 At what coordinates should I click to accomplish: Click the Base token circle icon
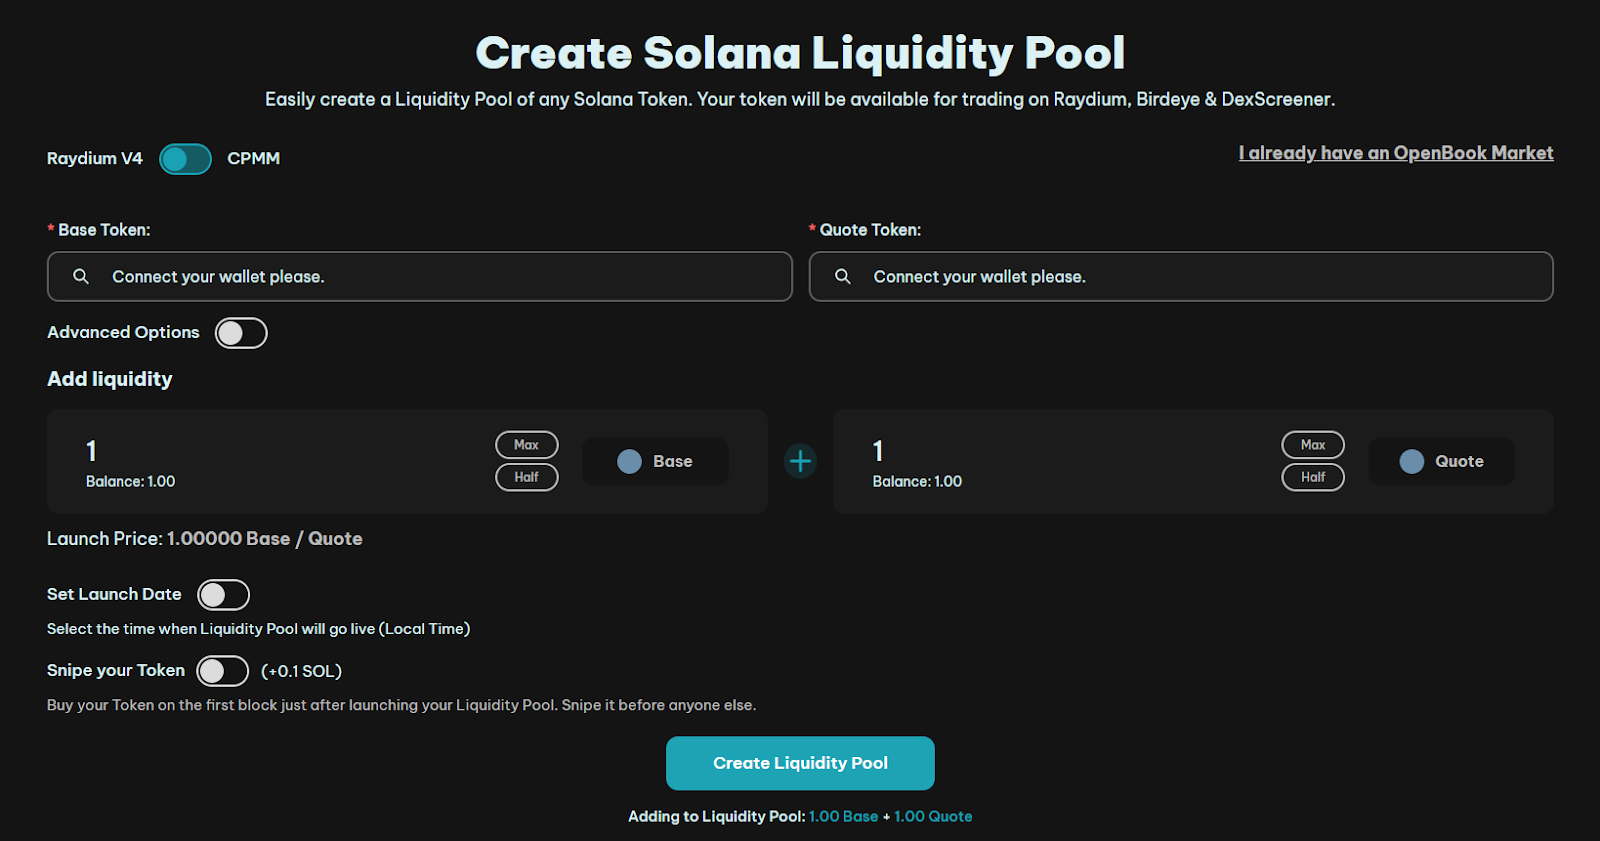pyautogui.click(x=629, y=461)
